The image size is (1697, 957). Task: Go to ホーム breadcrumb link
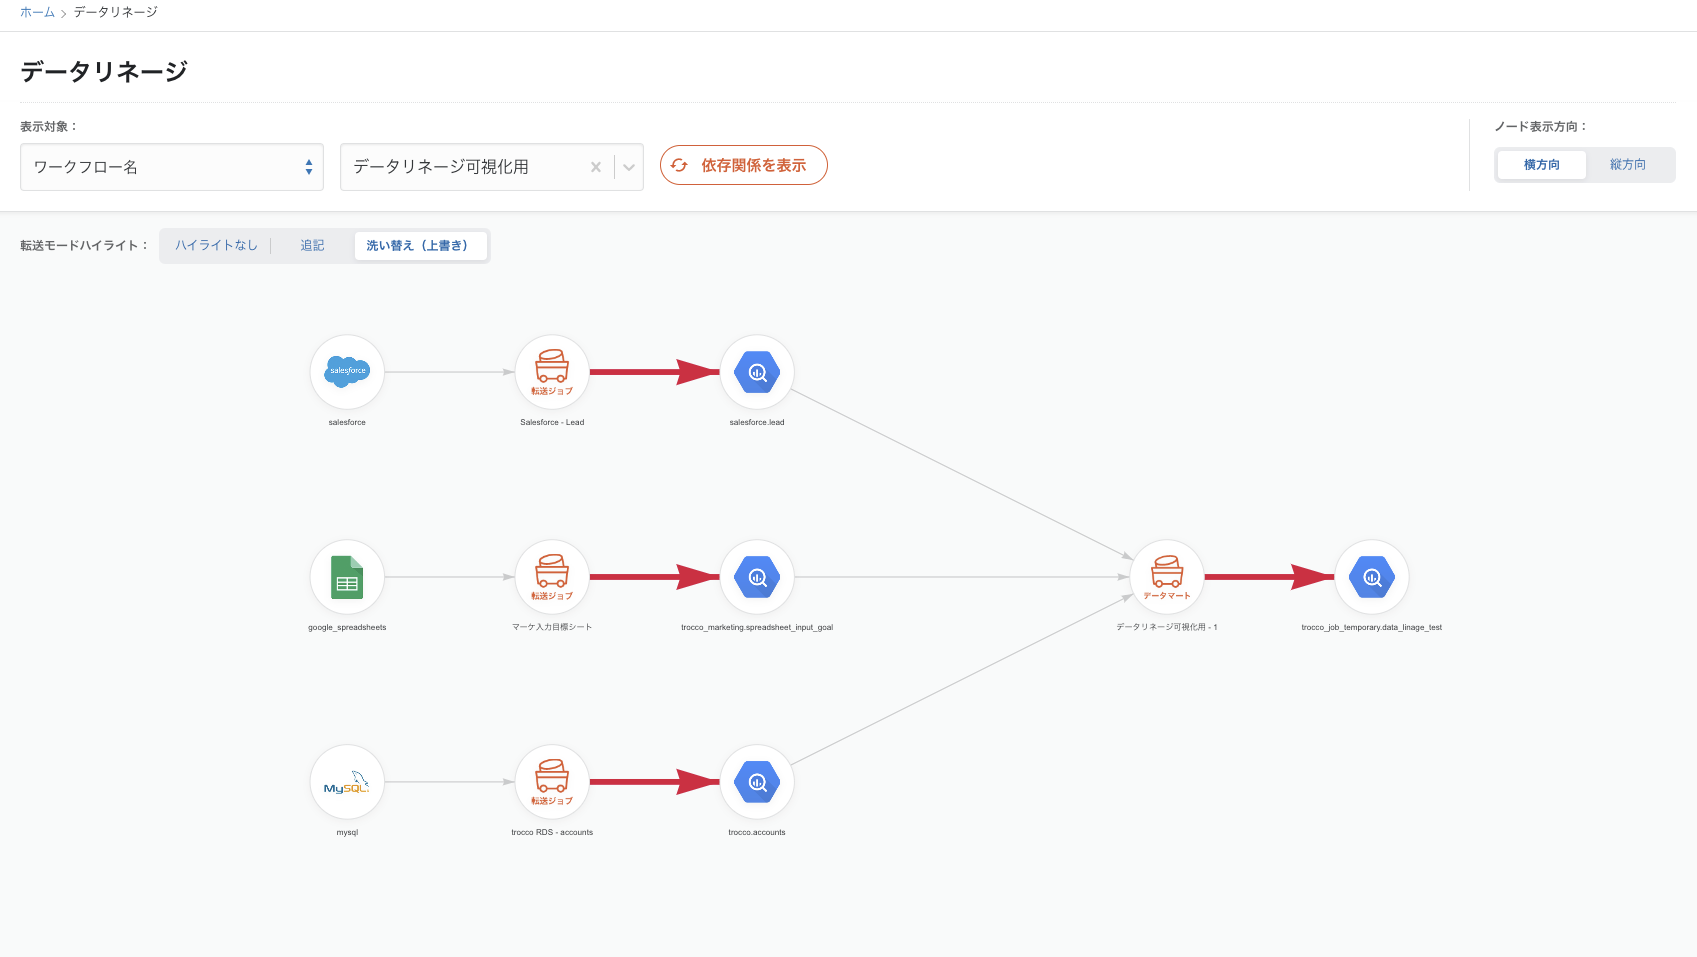[x=37, y=12]
